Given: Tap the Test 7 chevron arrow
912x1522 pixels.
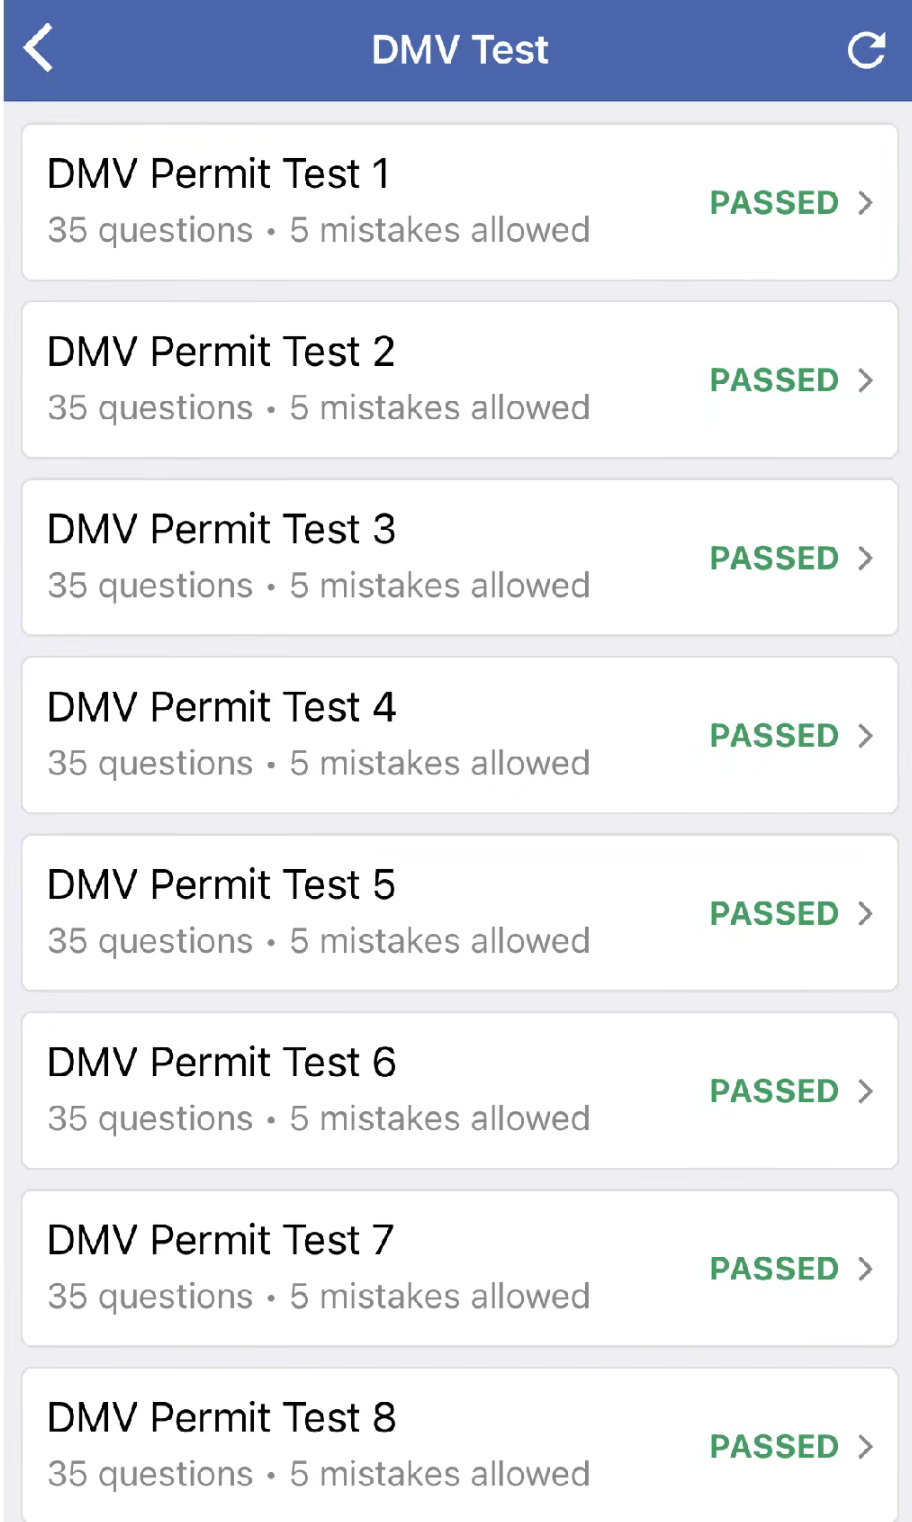Looking at the screenshot, I should [x=866, y=1269].
